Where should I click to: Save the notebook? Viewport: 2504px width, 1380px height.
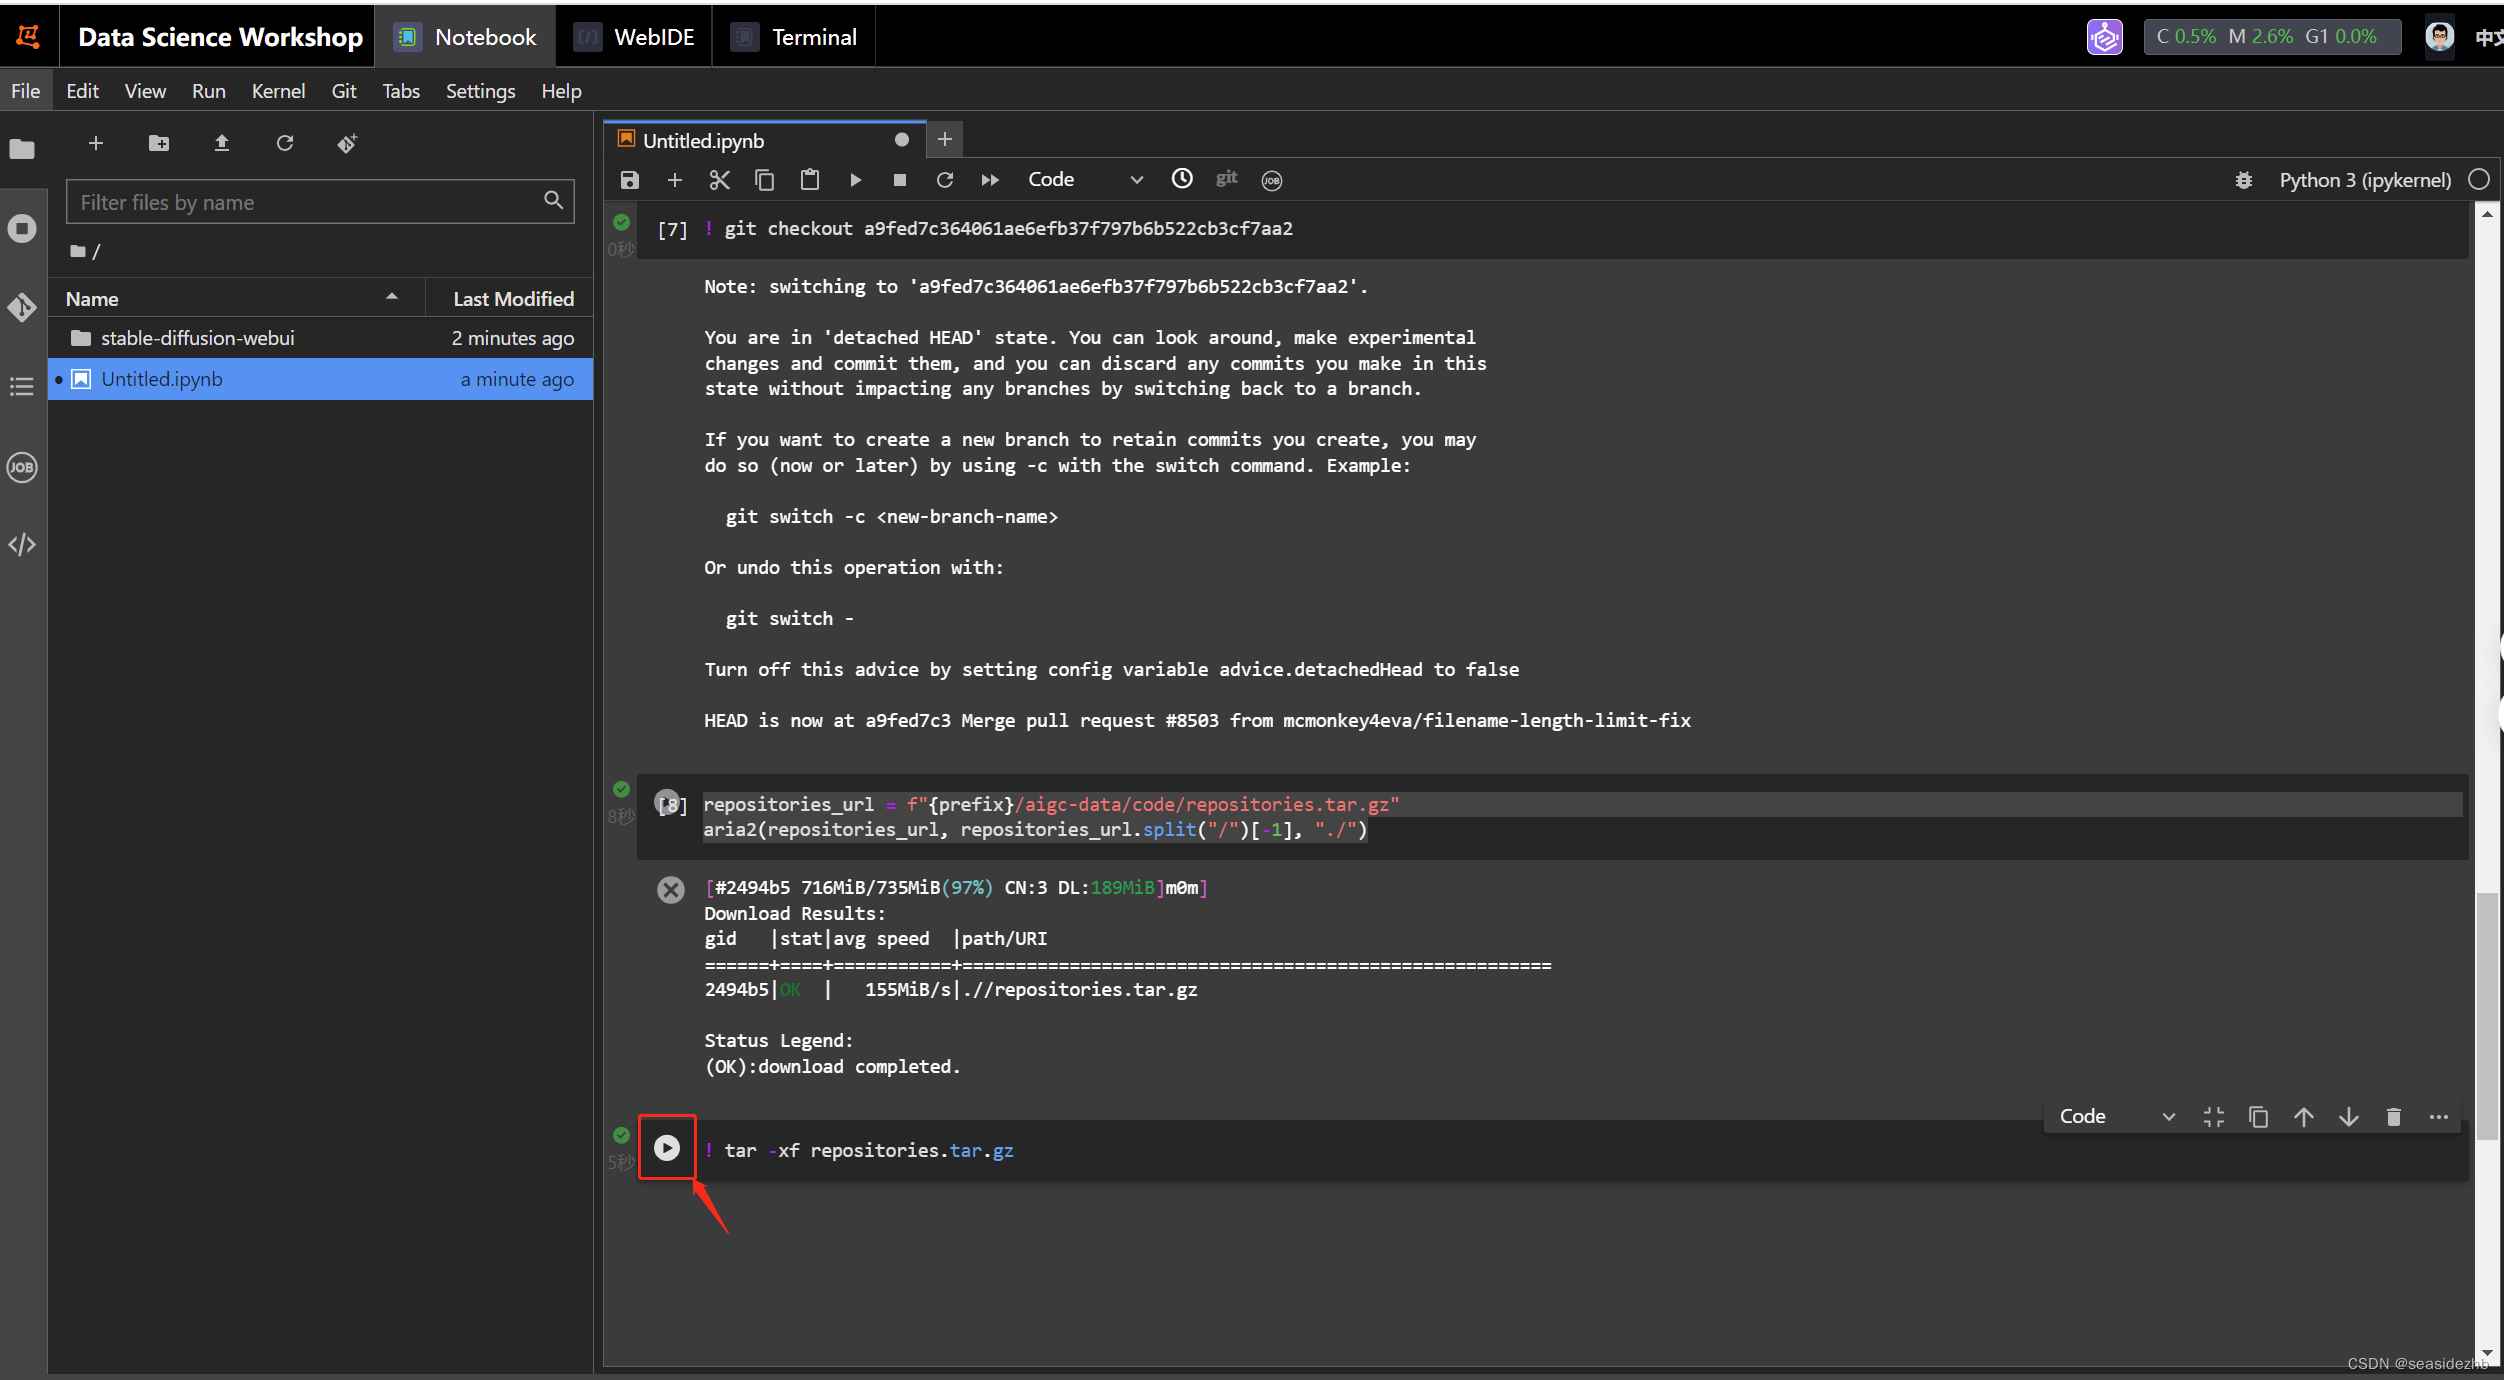[x=630, y=180]
